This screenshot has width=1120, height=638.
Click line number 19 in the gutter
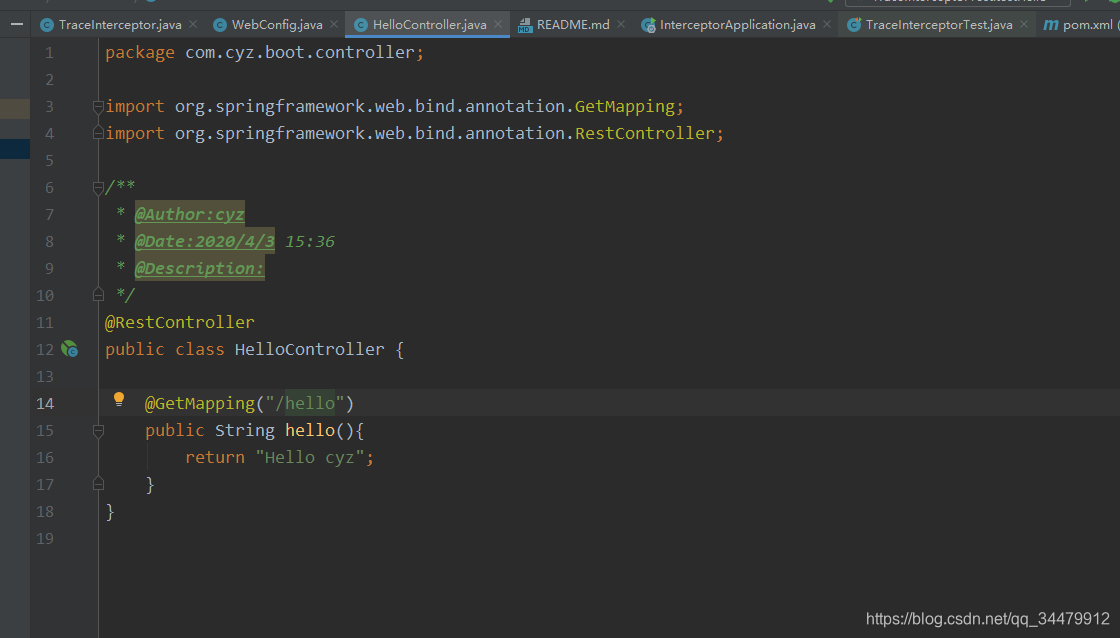pyautogui.click(x=45, y=539)
